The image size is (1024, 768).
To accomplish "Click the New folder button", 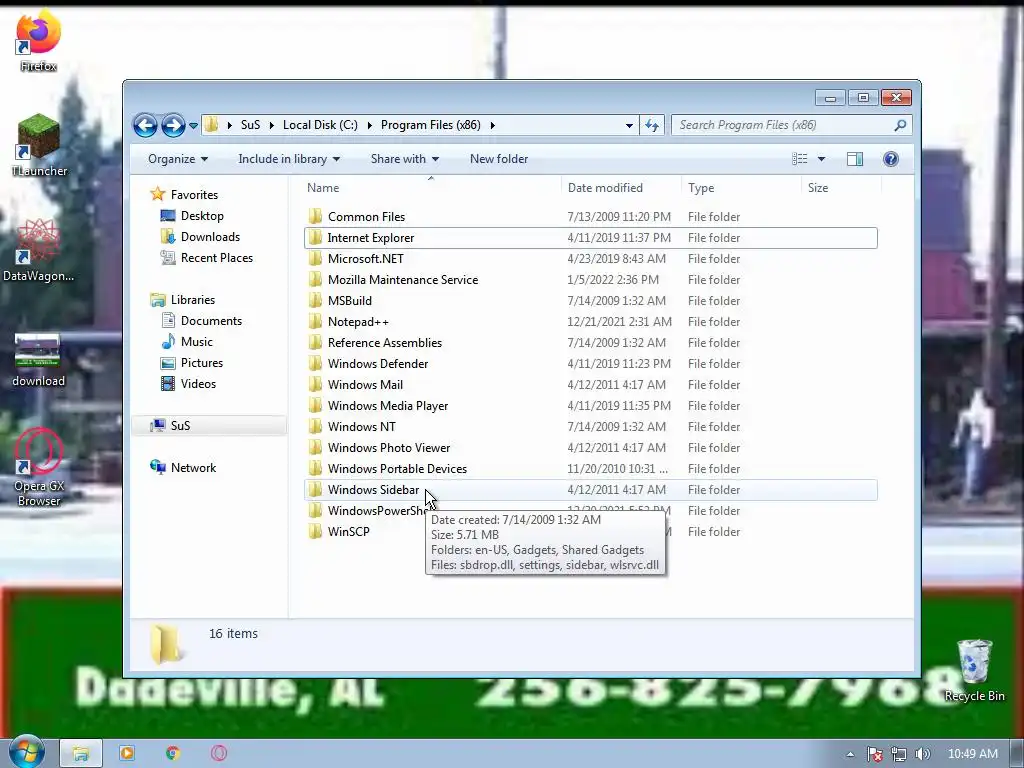I will point(499,159).
